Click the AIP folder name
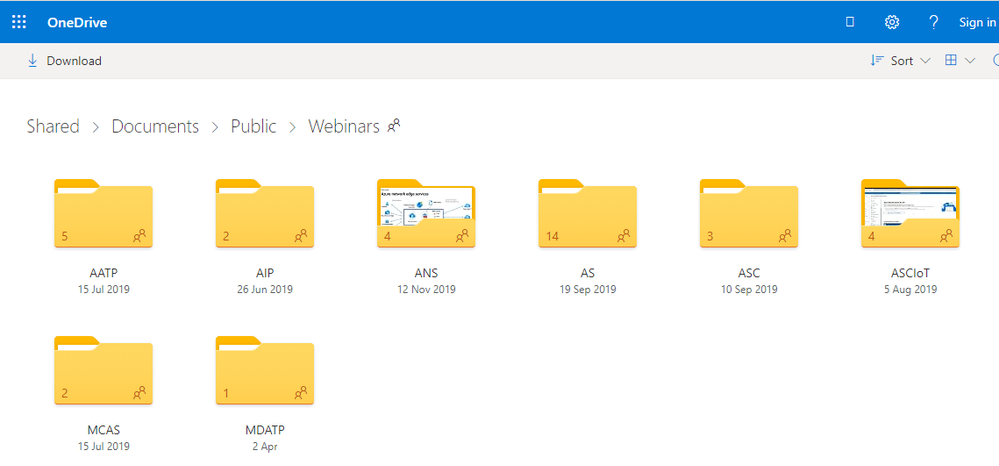 (x=265, y=273)
